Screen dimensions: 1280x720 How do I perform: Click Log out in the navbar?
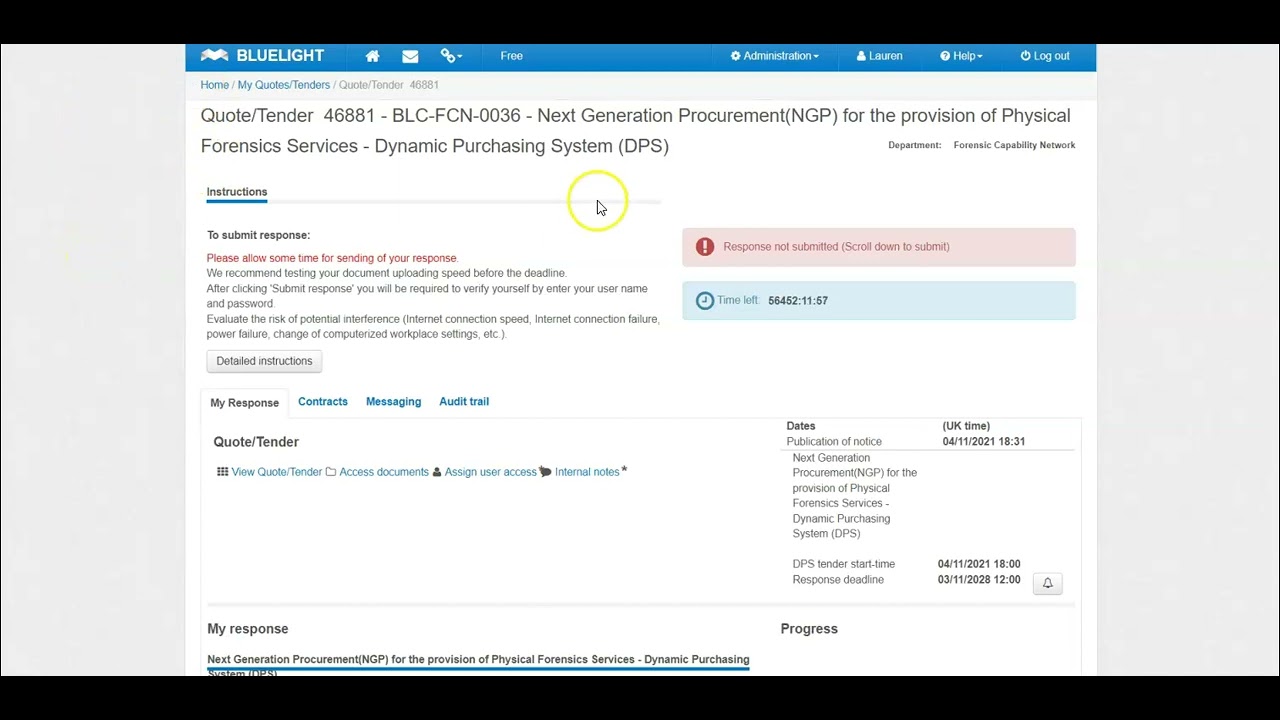pos(1045,56)
